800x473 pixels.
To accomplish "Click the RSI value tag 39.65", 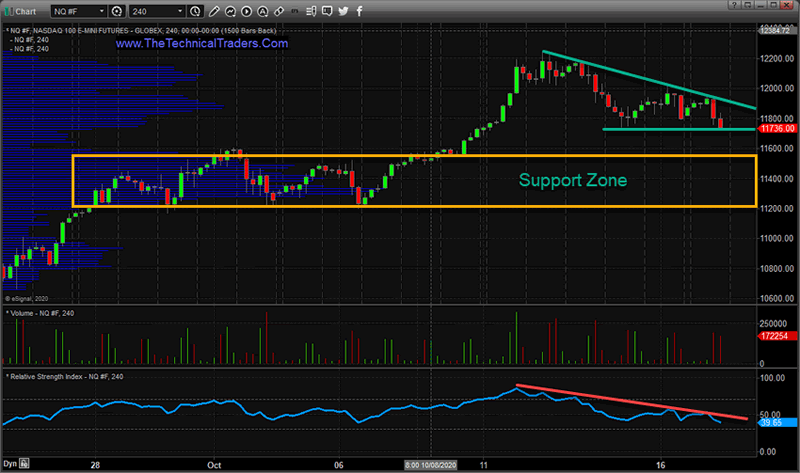I will 777,422.
